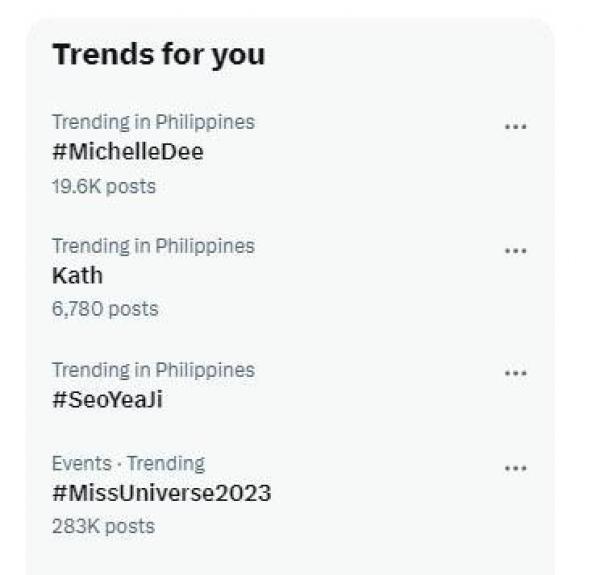The height and width of the screenshot is (575, 600).
Task: Open the #MichelleDee hashtag trend
Action: 127,152
